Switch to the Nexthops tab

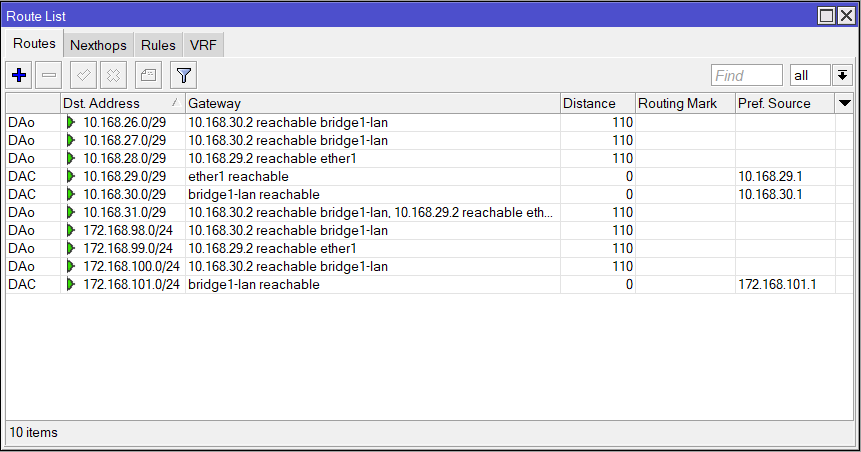point(98,45)
